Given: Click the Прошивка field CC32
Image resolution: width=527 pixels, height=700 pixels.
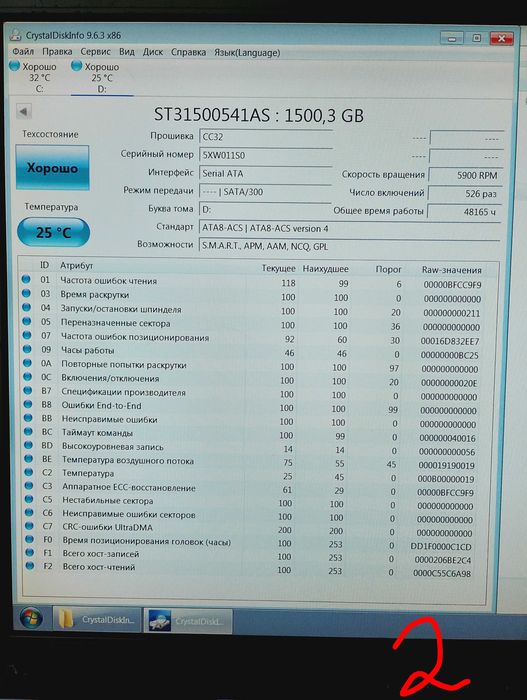Looking at the screenshot, I should 266,137.
